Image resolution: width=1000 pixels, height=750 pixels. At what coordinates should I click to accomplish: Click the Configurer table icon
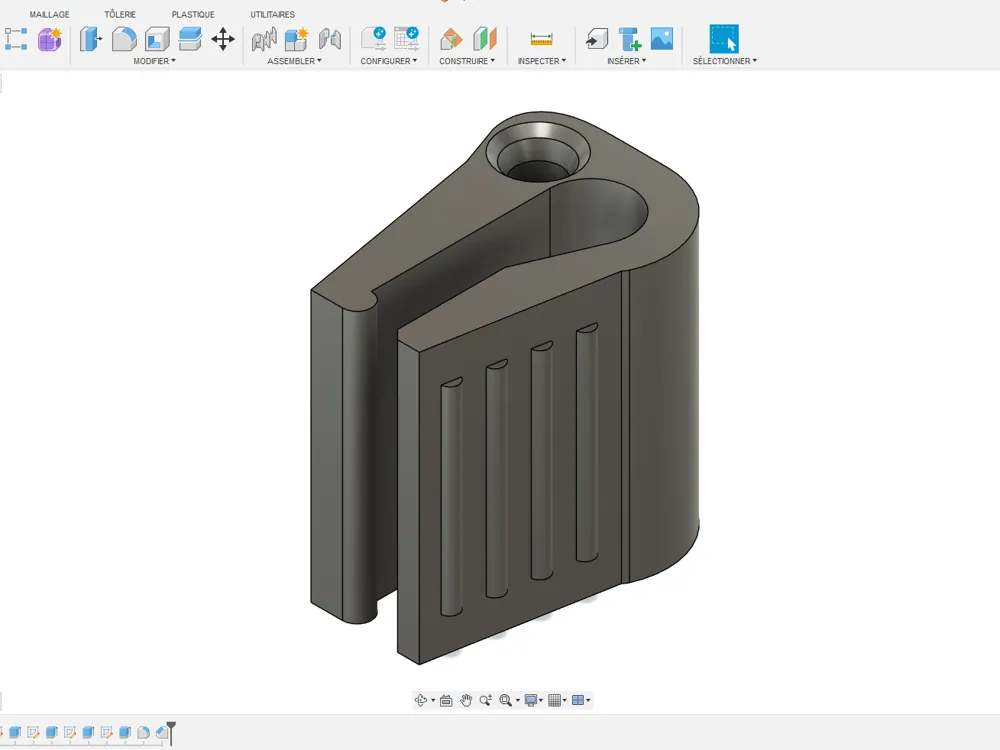pyautogui.click(x=406, y=39)
